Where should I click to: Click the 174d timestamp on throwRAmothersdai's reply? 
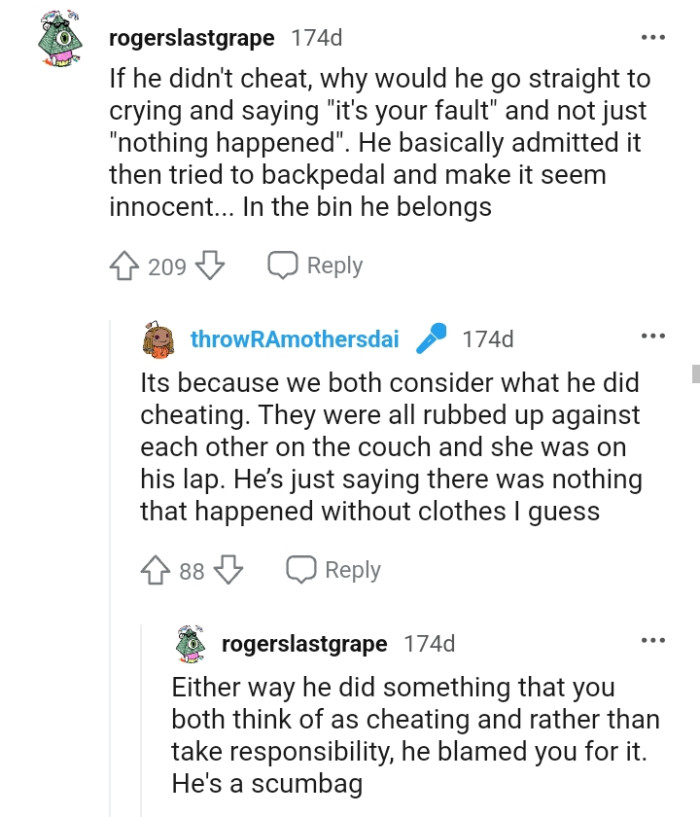click(x=489, y=338)
